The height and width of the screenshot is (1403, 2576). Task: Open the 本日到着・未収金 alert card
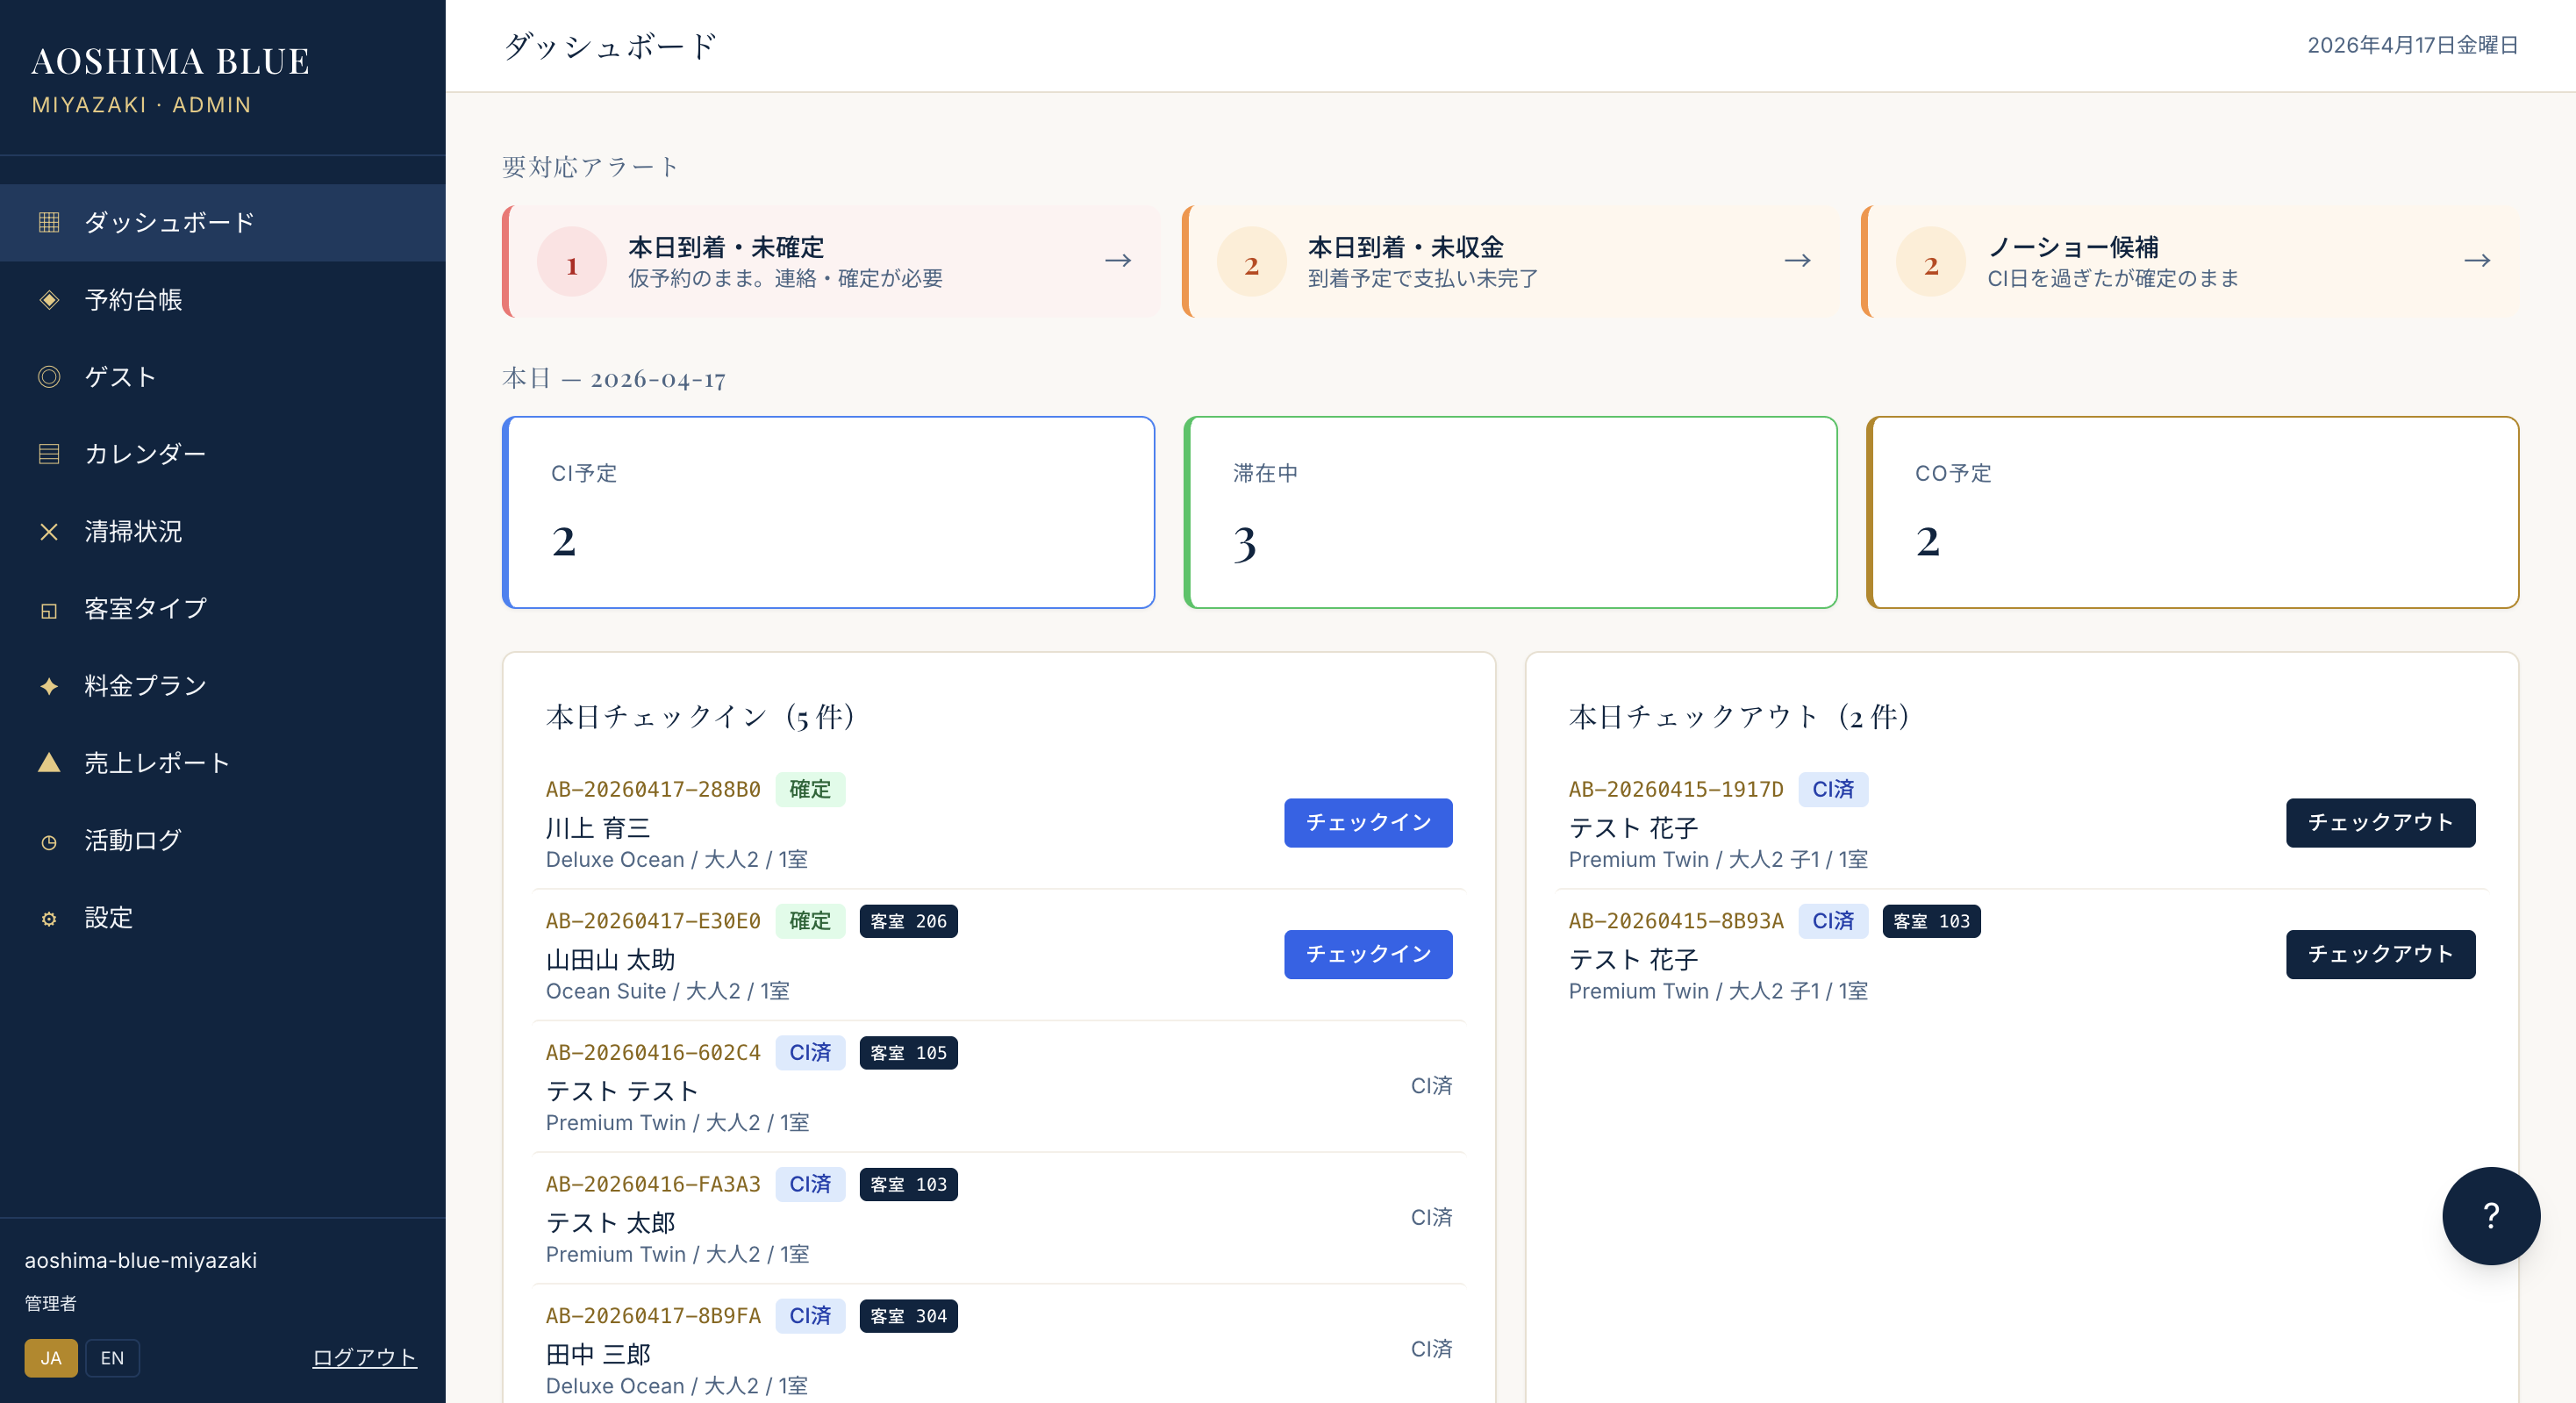(x=1510, y=261)
